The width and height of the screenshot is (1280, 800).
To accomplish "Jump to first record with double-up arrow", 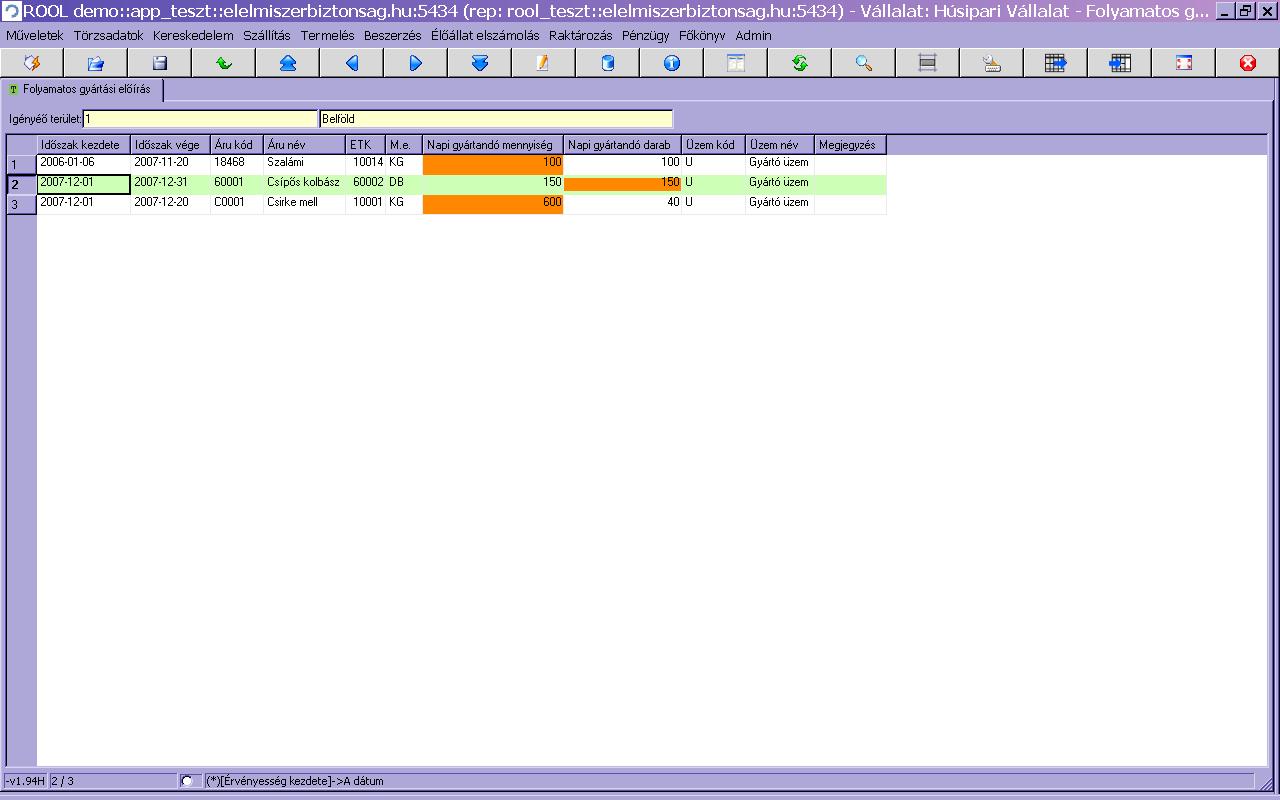I will click(288, 63).
